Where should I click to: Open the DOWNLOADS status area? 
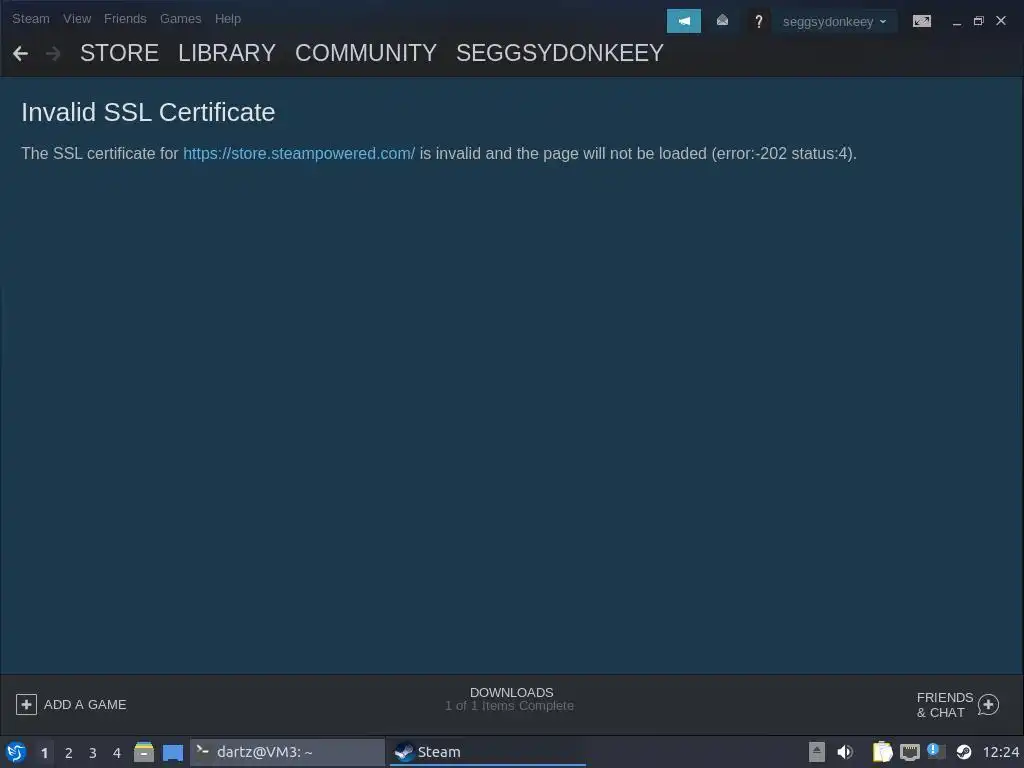tap(510, 699)
